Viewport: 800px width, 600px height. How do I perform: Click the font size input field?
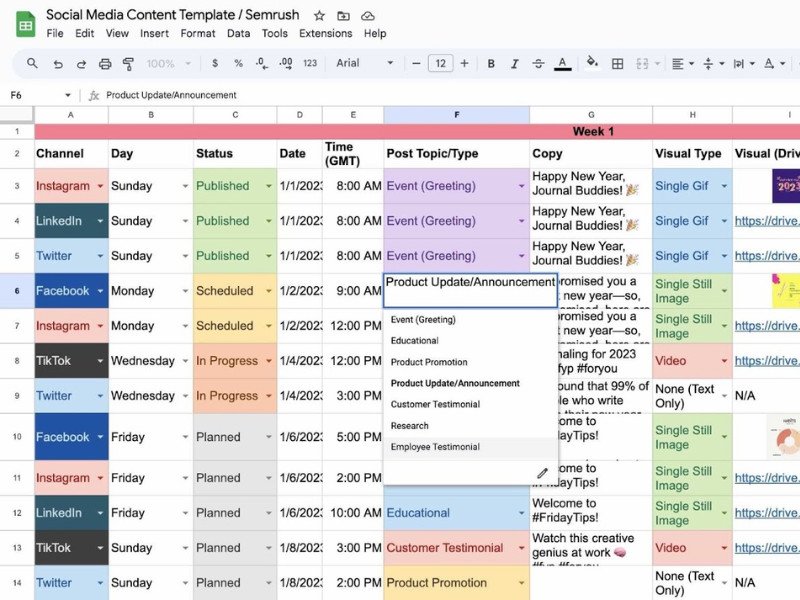click(440, 63)
